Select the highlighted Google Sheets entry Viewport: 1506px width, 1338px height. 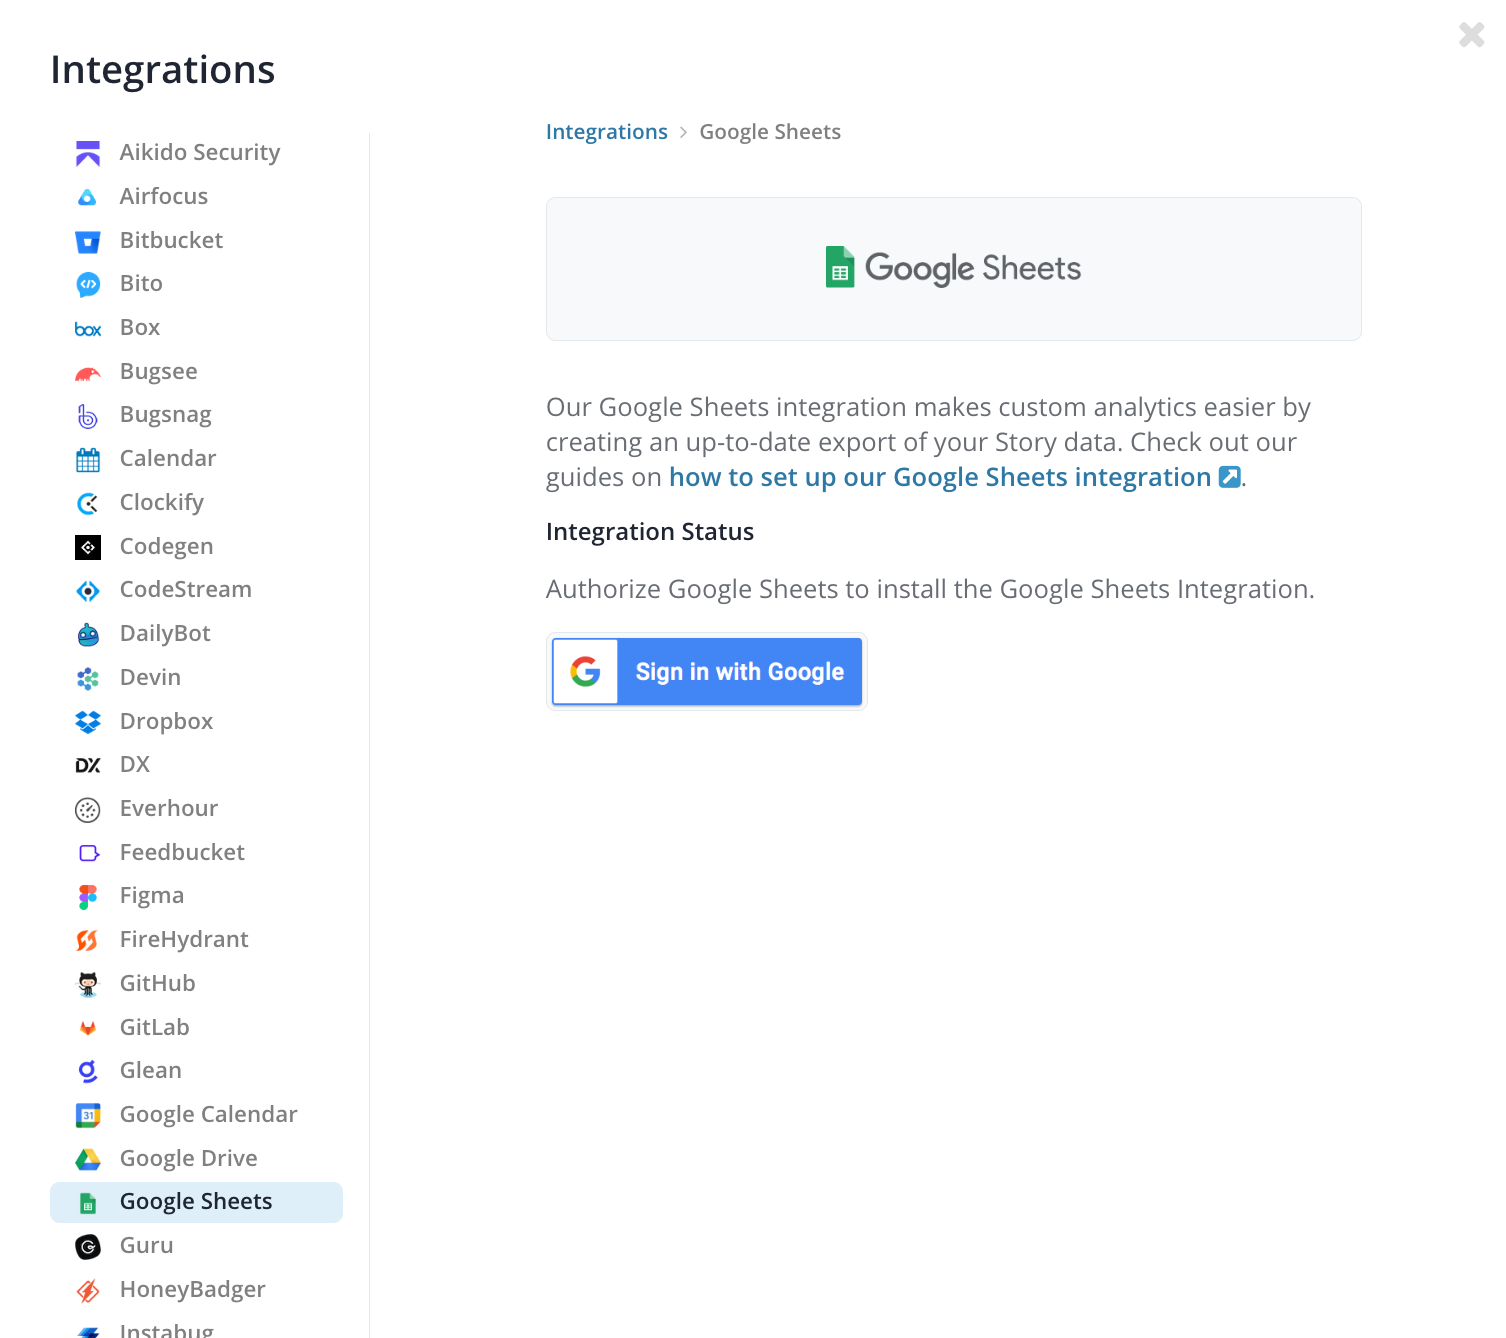[196, 1202]
